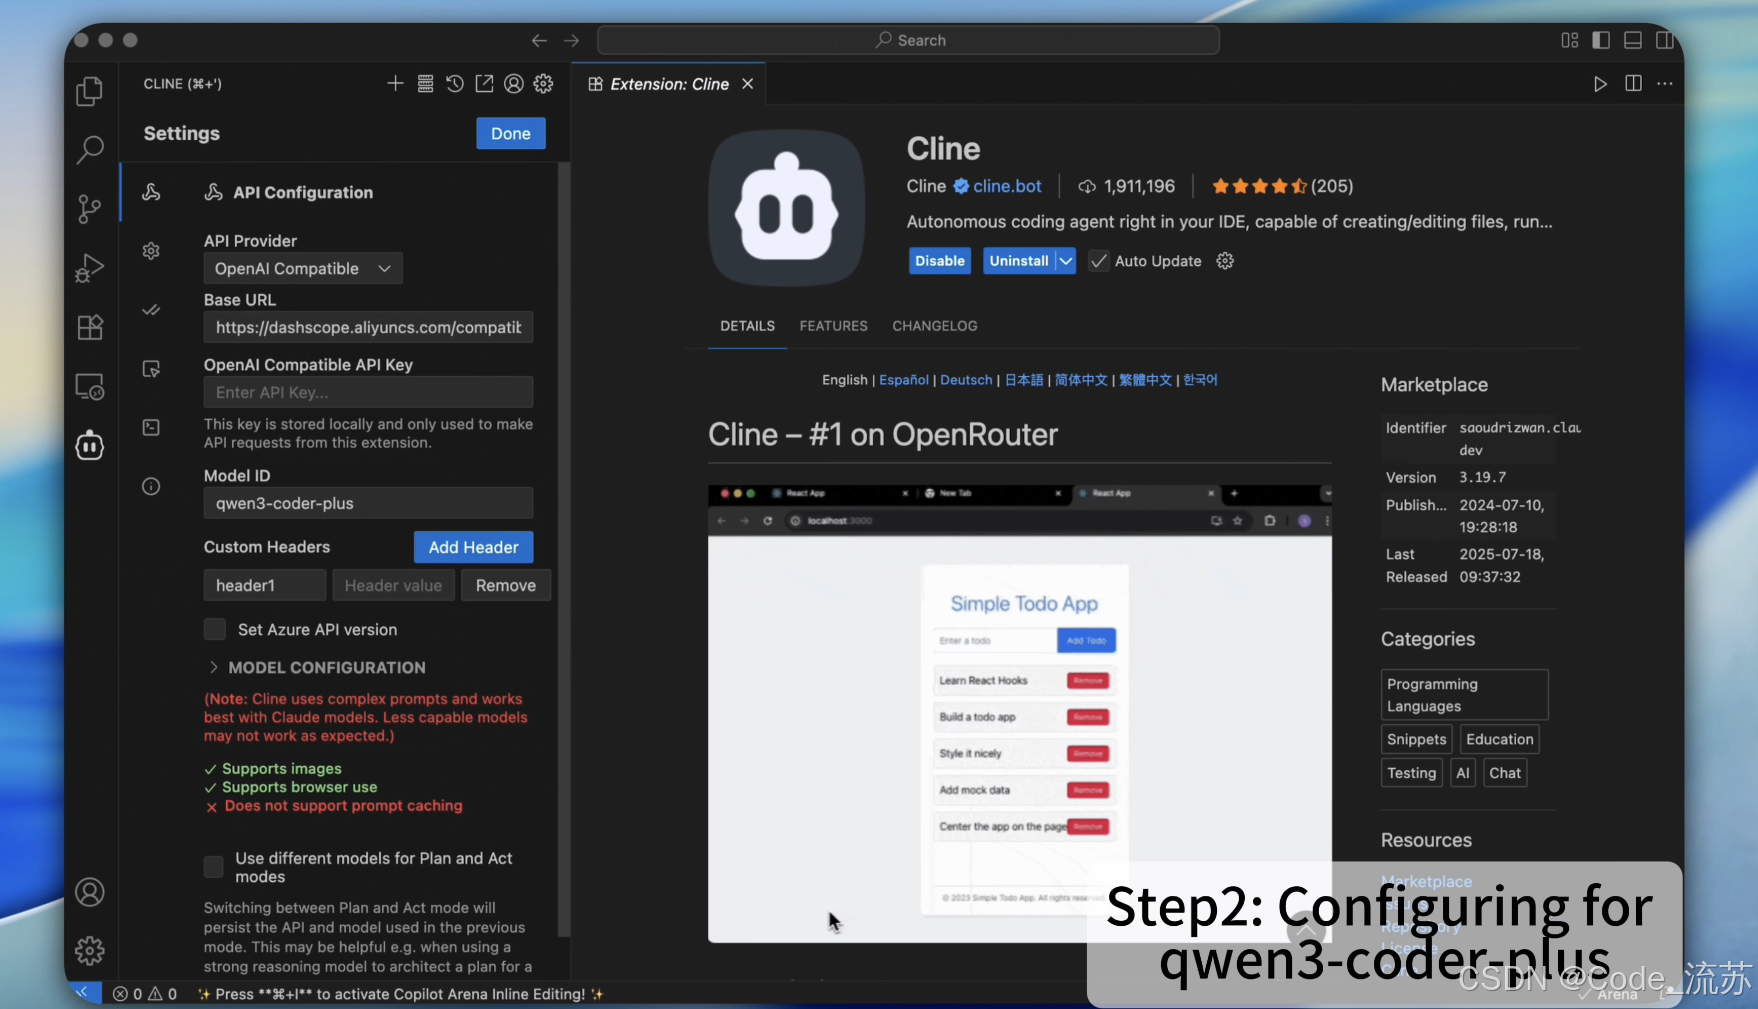The height and width of the screenshot is (1009, 1758).
Task: Click the Run triangle icon in editor toolbar
Action: [x=1600, y=84]
